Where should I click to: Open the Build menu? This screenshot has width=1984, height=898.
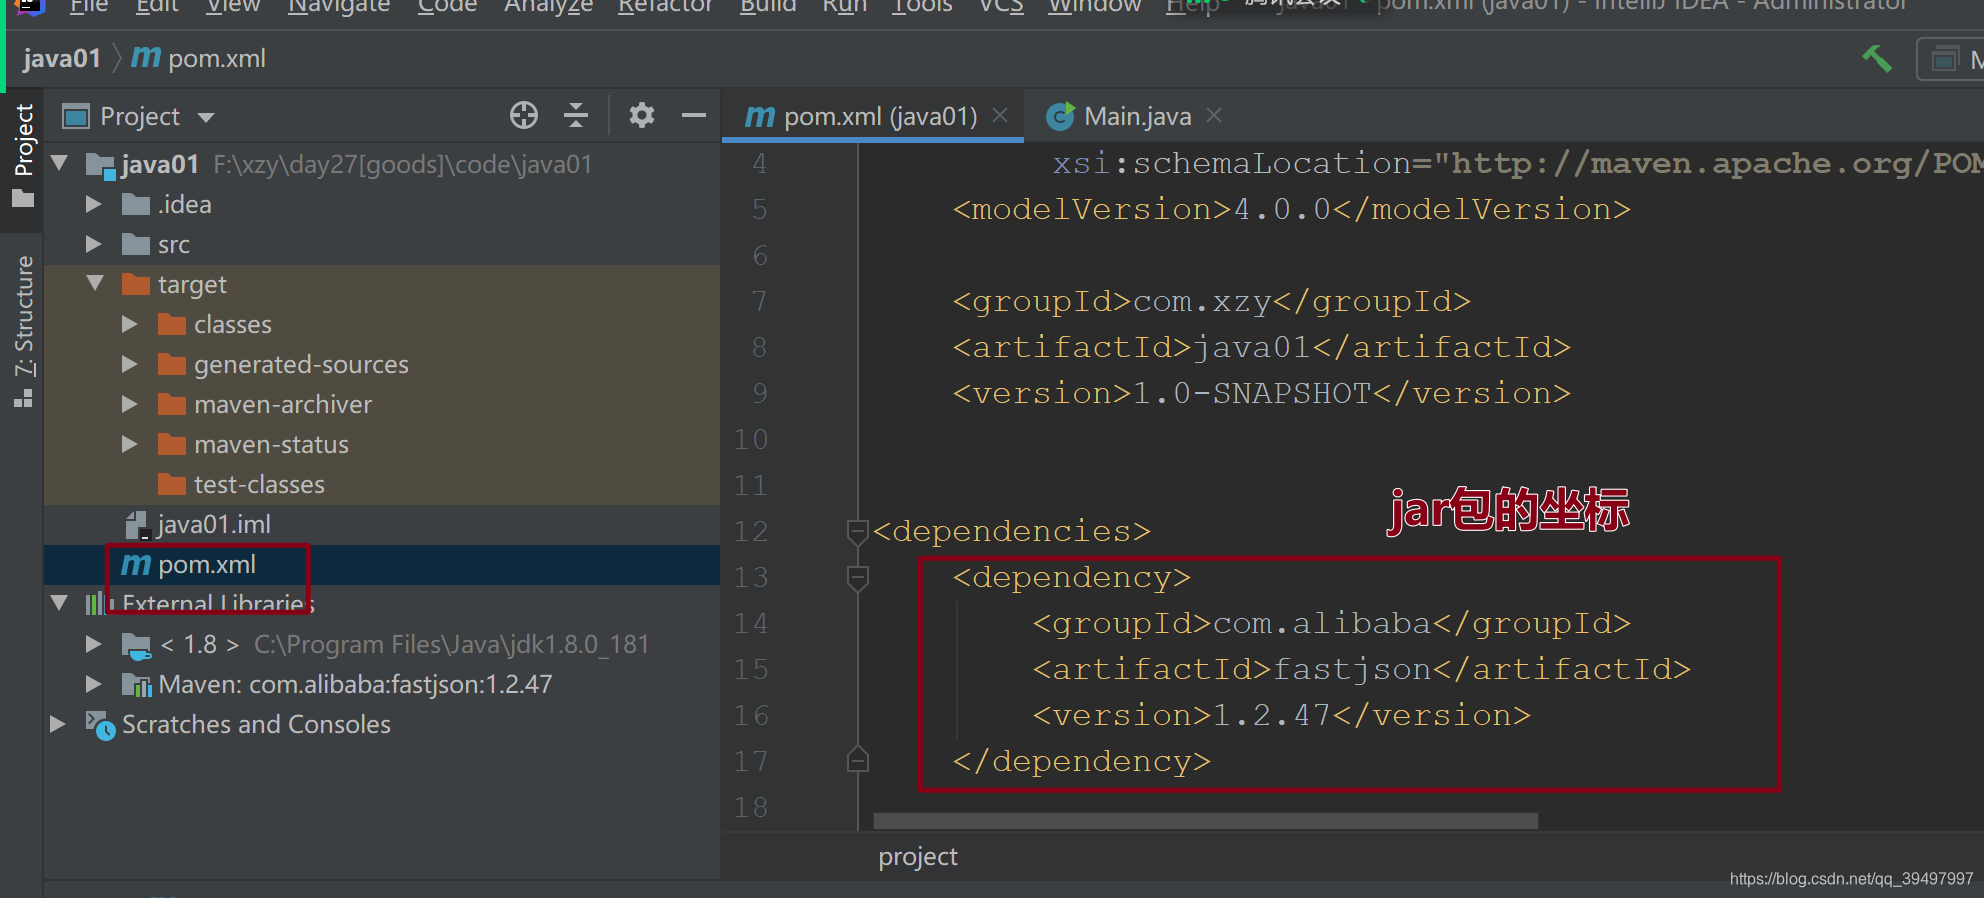click(768, 6)
